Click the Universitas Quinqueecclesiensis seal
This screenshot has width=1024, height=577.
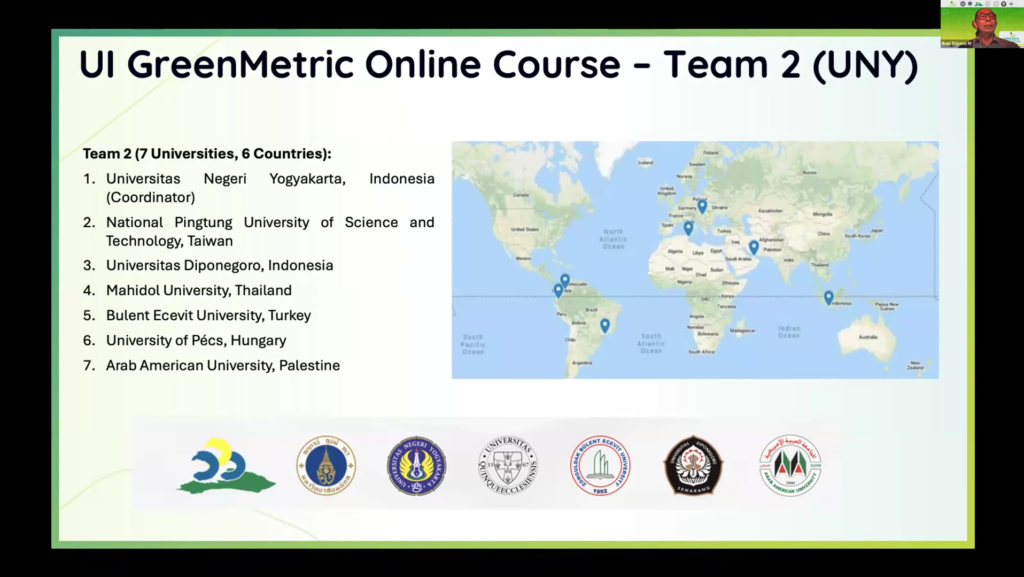click(508, 466)
